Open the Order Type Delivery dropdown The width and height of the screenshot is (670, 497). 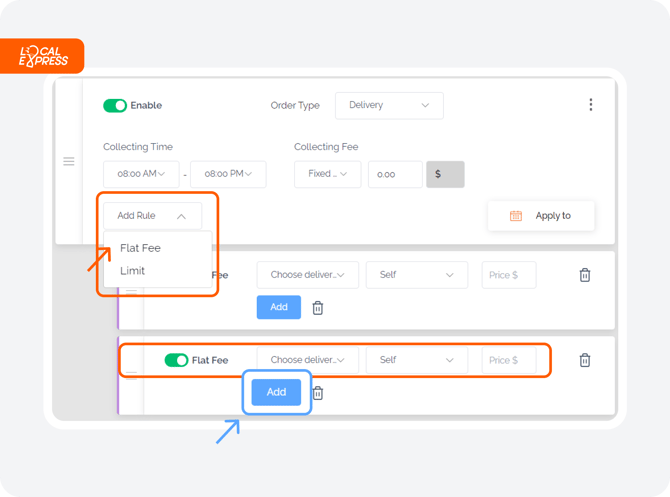389,105
